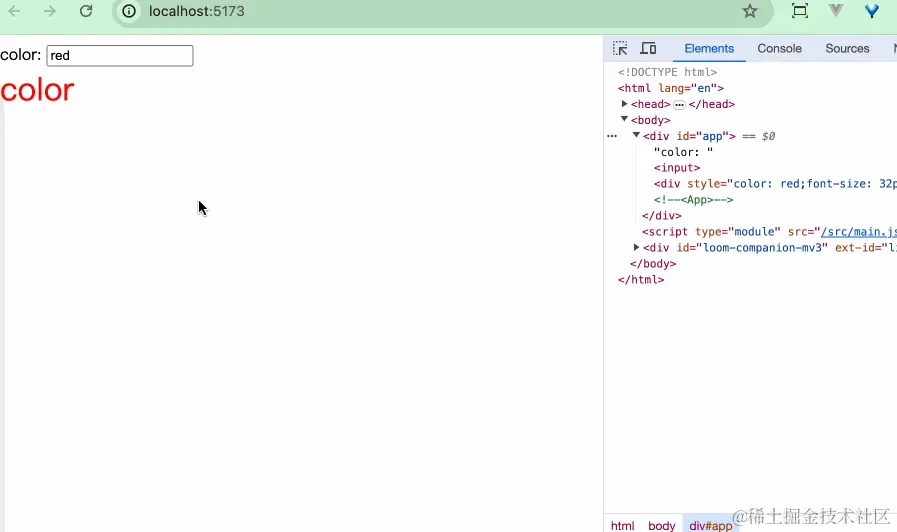Open the gray Vue devtools extension icon
Screen dimensions: 897x532
pos(836,11)
